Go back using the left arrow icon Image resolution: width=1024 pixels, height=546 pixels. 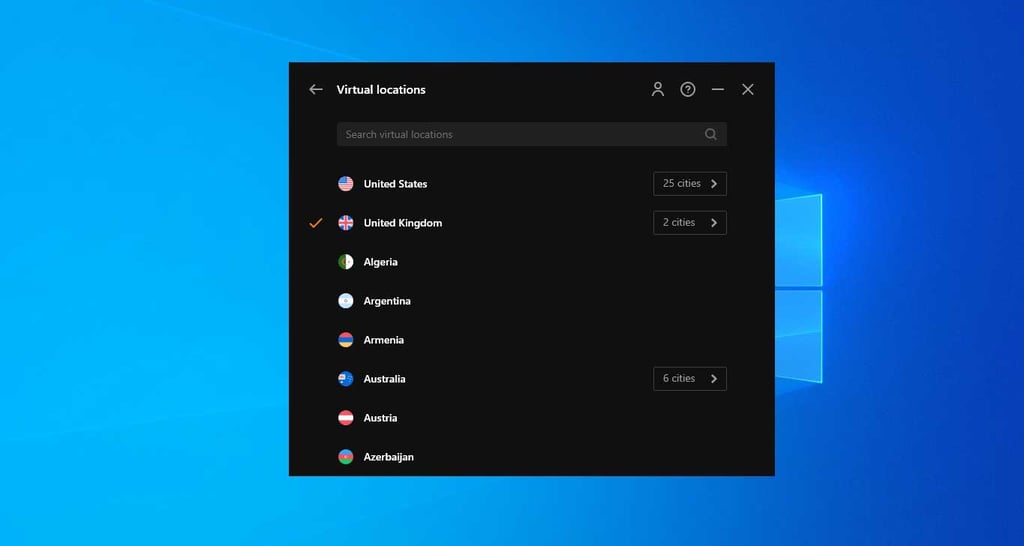[x=316, y=89]
